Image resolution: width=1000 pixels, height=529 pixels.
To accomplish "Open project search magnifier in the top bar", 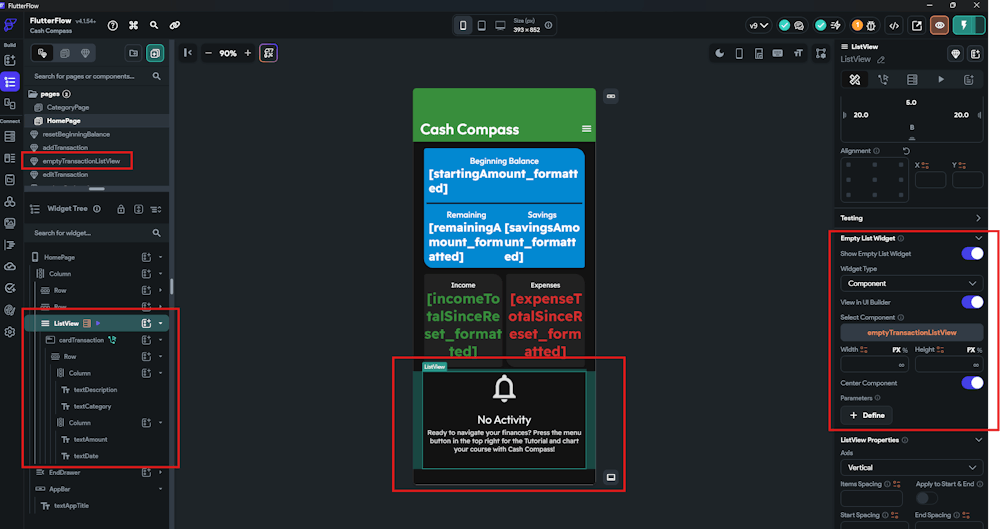I will 154,26.
